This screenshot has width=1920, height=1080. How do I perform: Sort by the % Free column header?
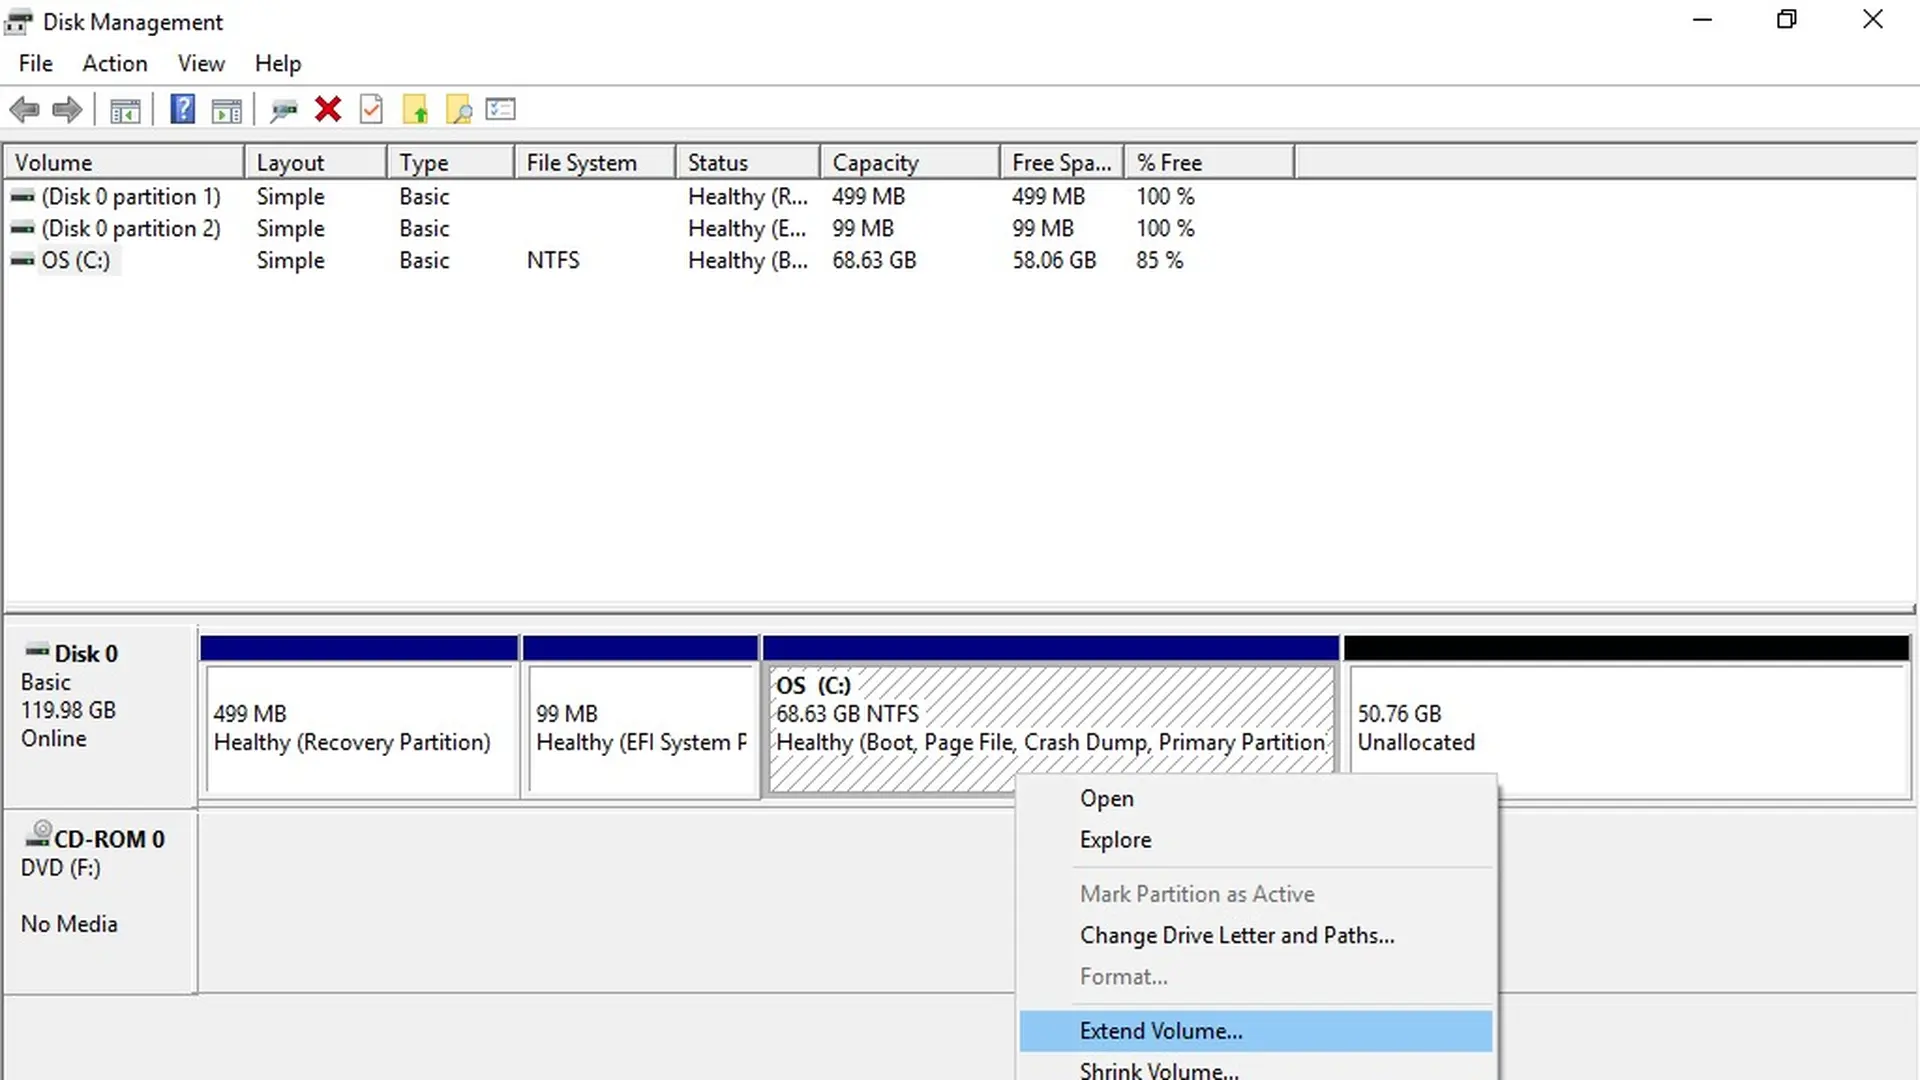[x=1209, y=162]
